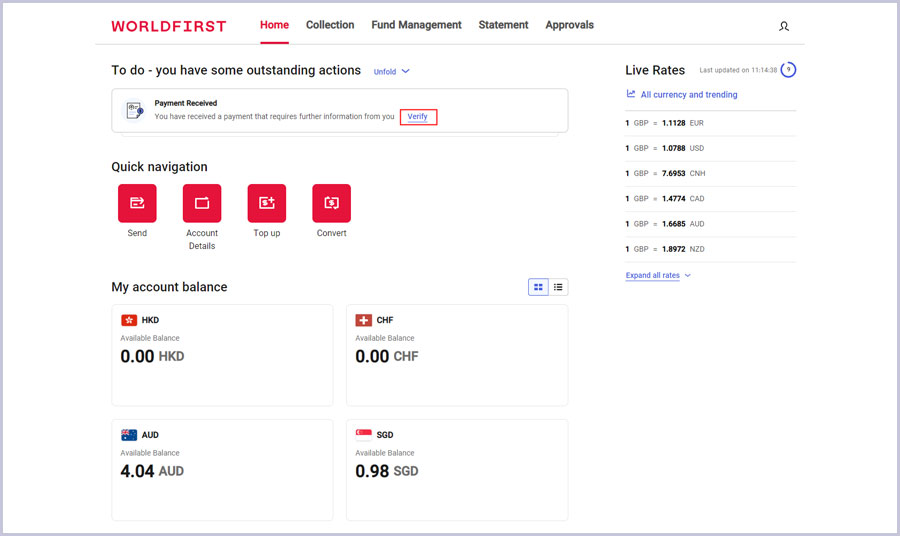Open the Convert currency icon

click(x=332, y=203)
